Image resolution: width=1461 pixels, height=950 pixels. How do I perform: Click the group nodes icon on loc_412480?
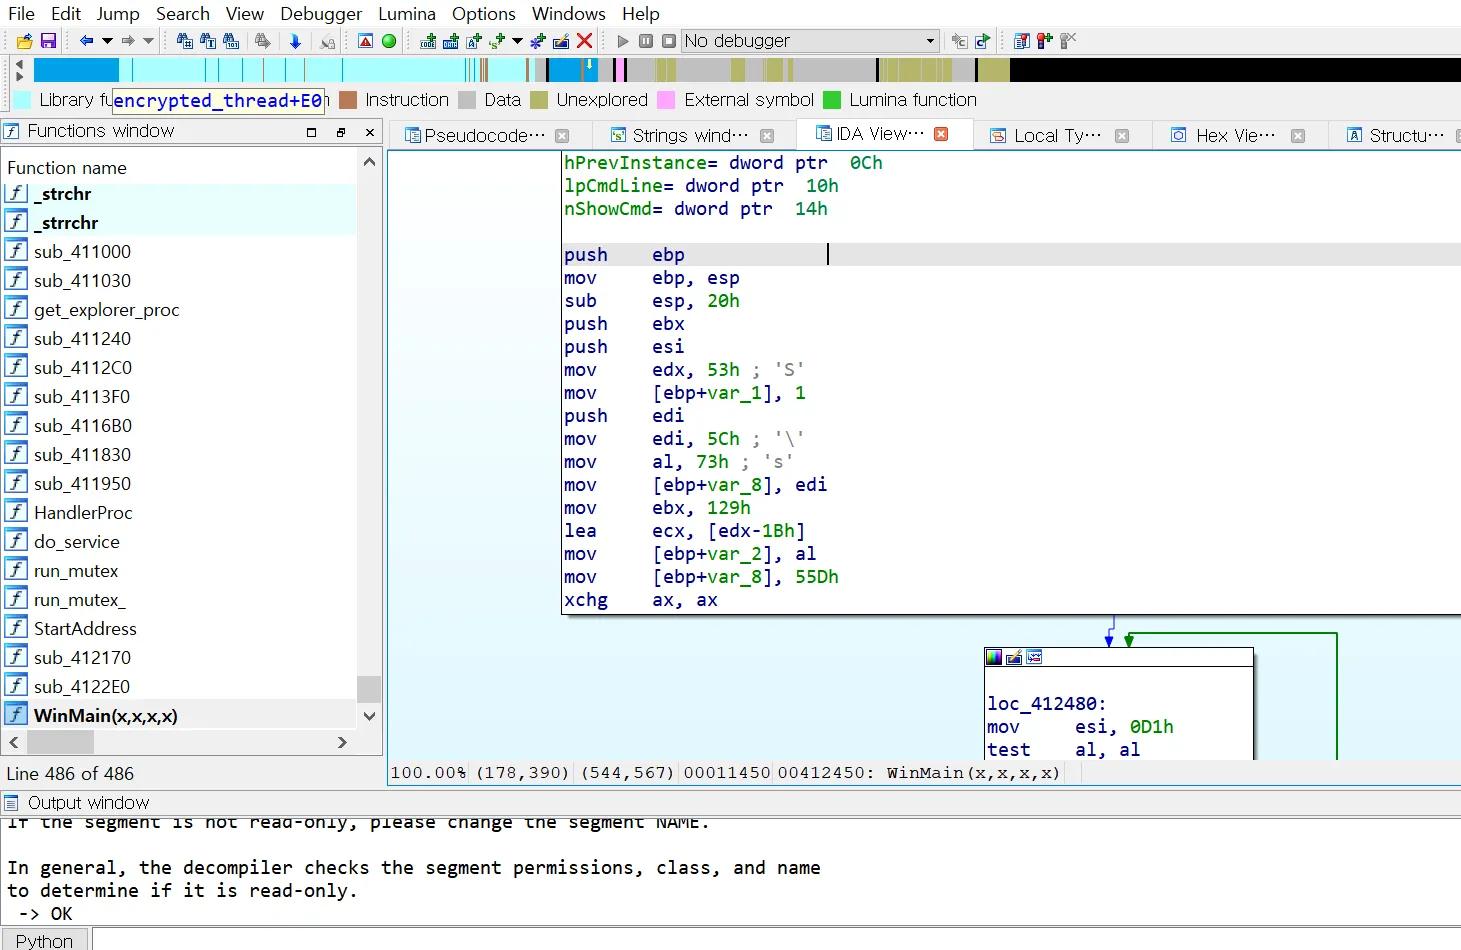pyautogui.click(x=1034, y=657)
